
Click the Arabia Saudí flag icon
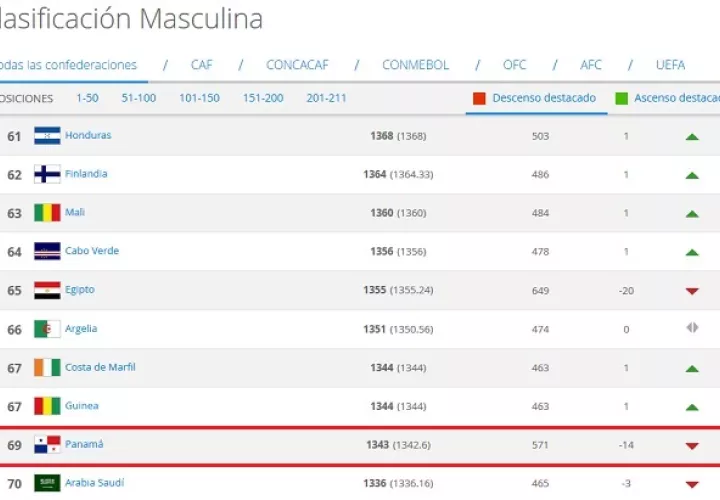tap(47, 483)
